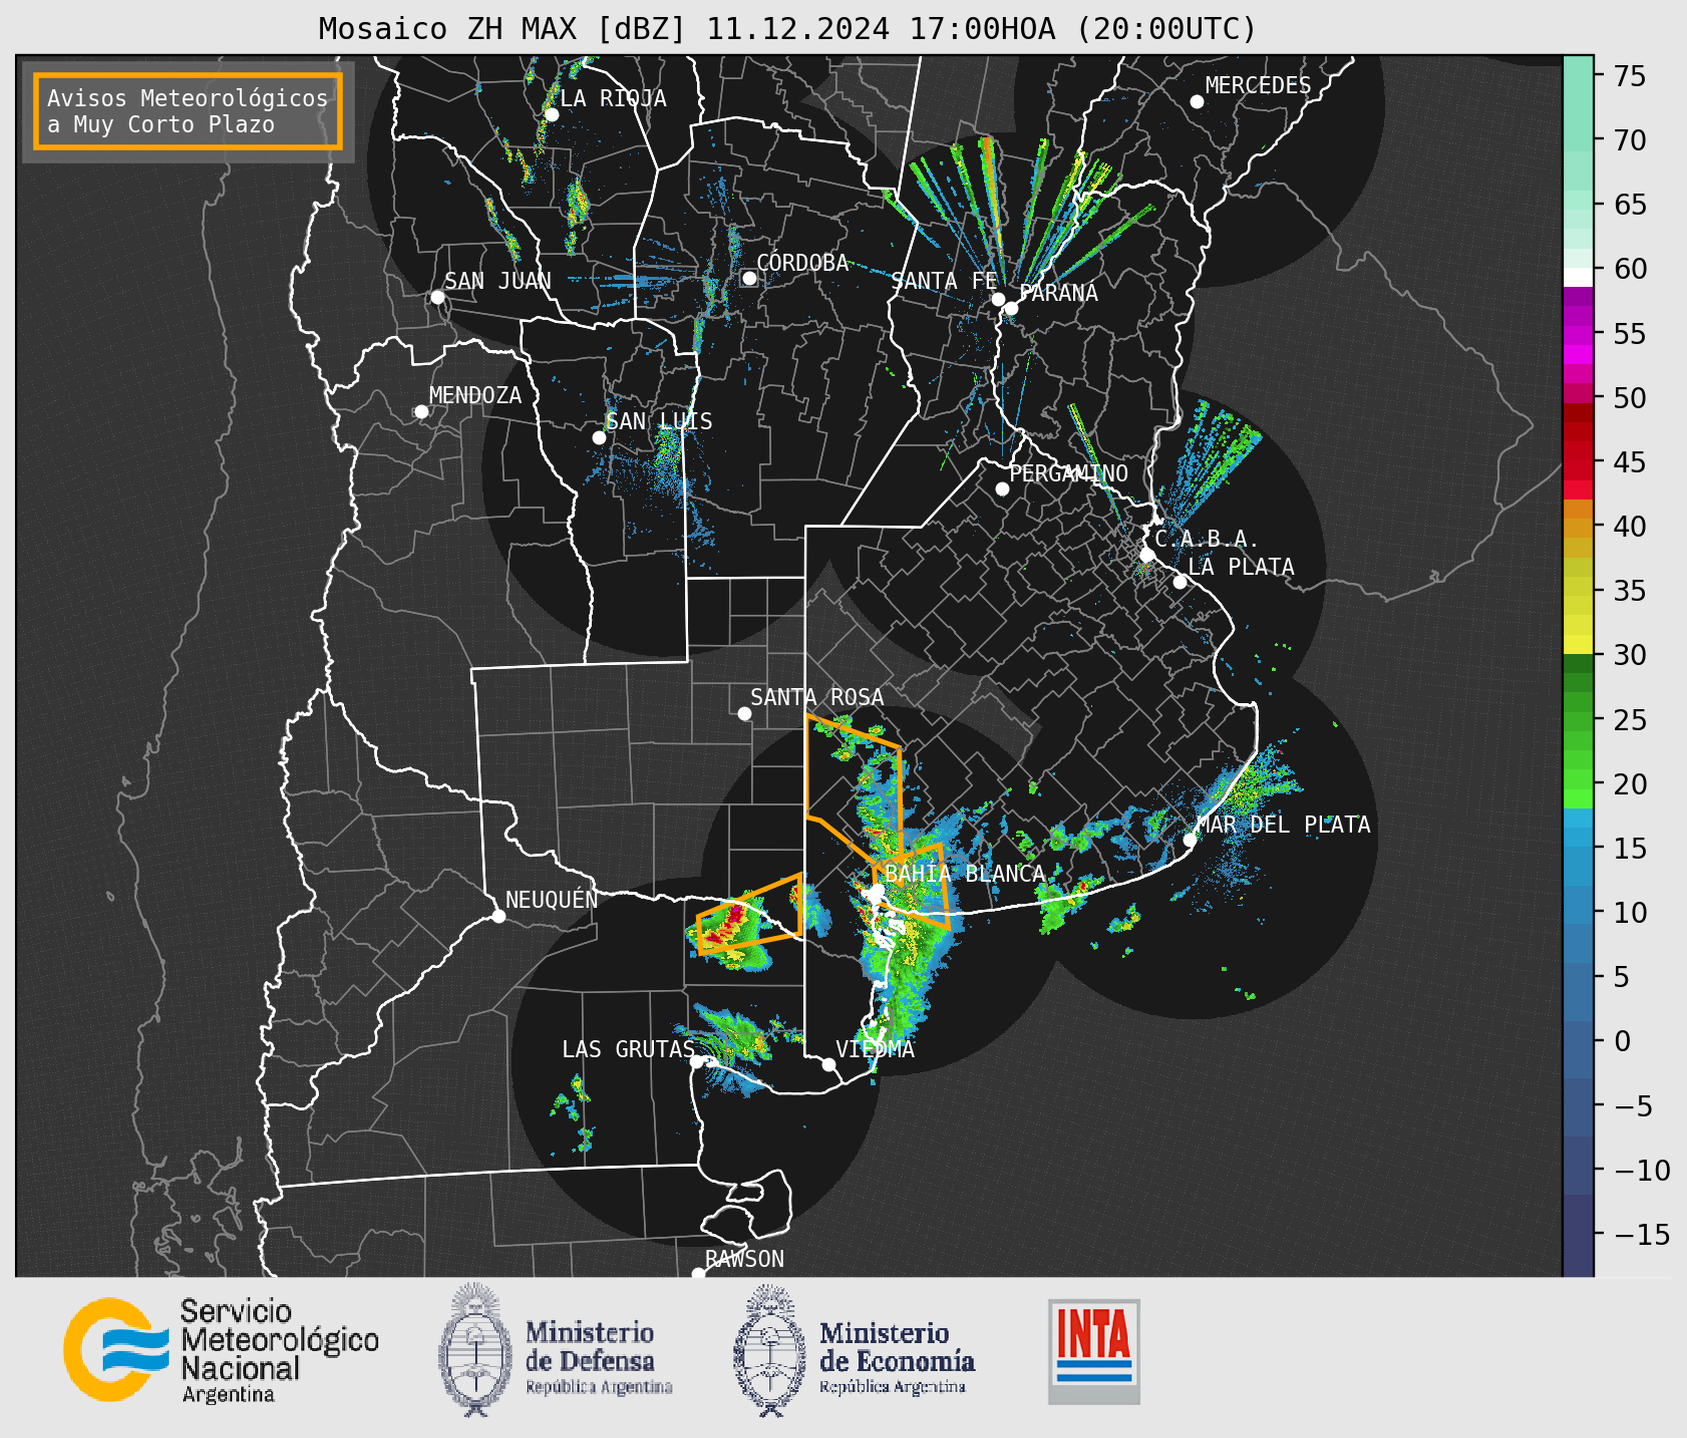Click the Avisos Meteorológicos legend box
The width and height of the screenshot is (1687, 1438).
[188, 111]
